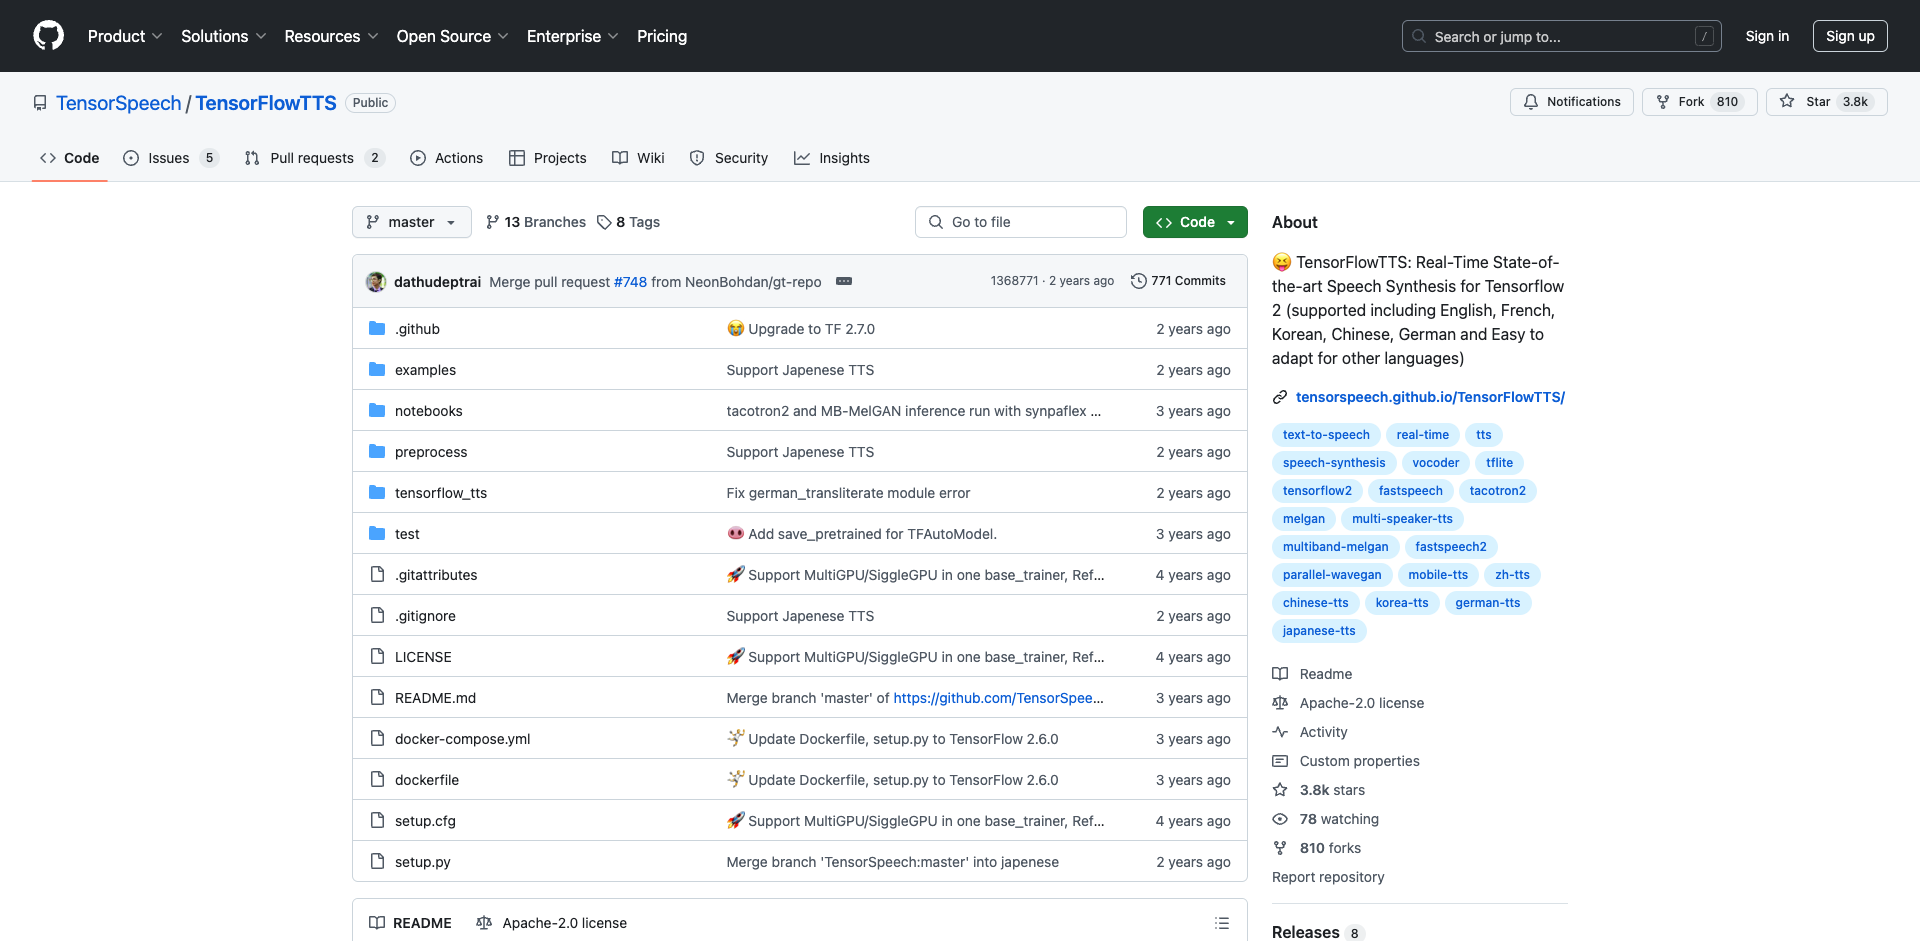Click the notebooks folder icon
This screenshot has width=1920, height=941.
377,411
